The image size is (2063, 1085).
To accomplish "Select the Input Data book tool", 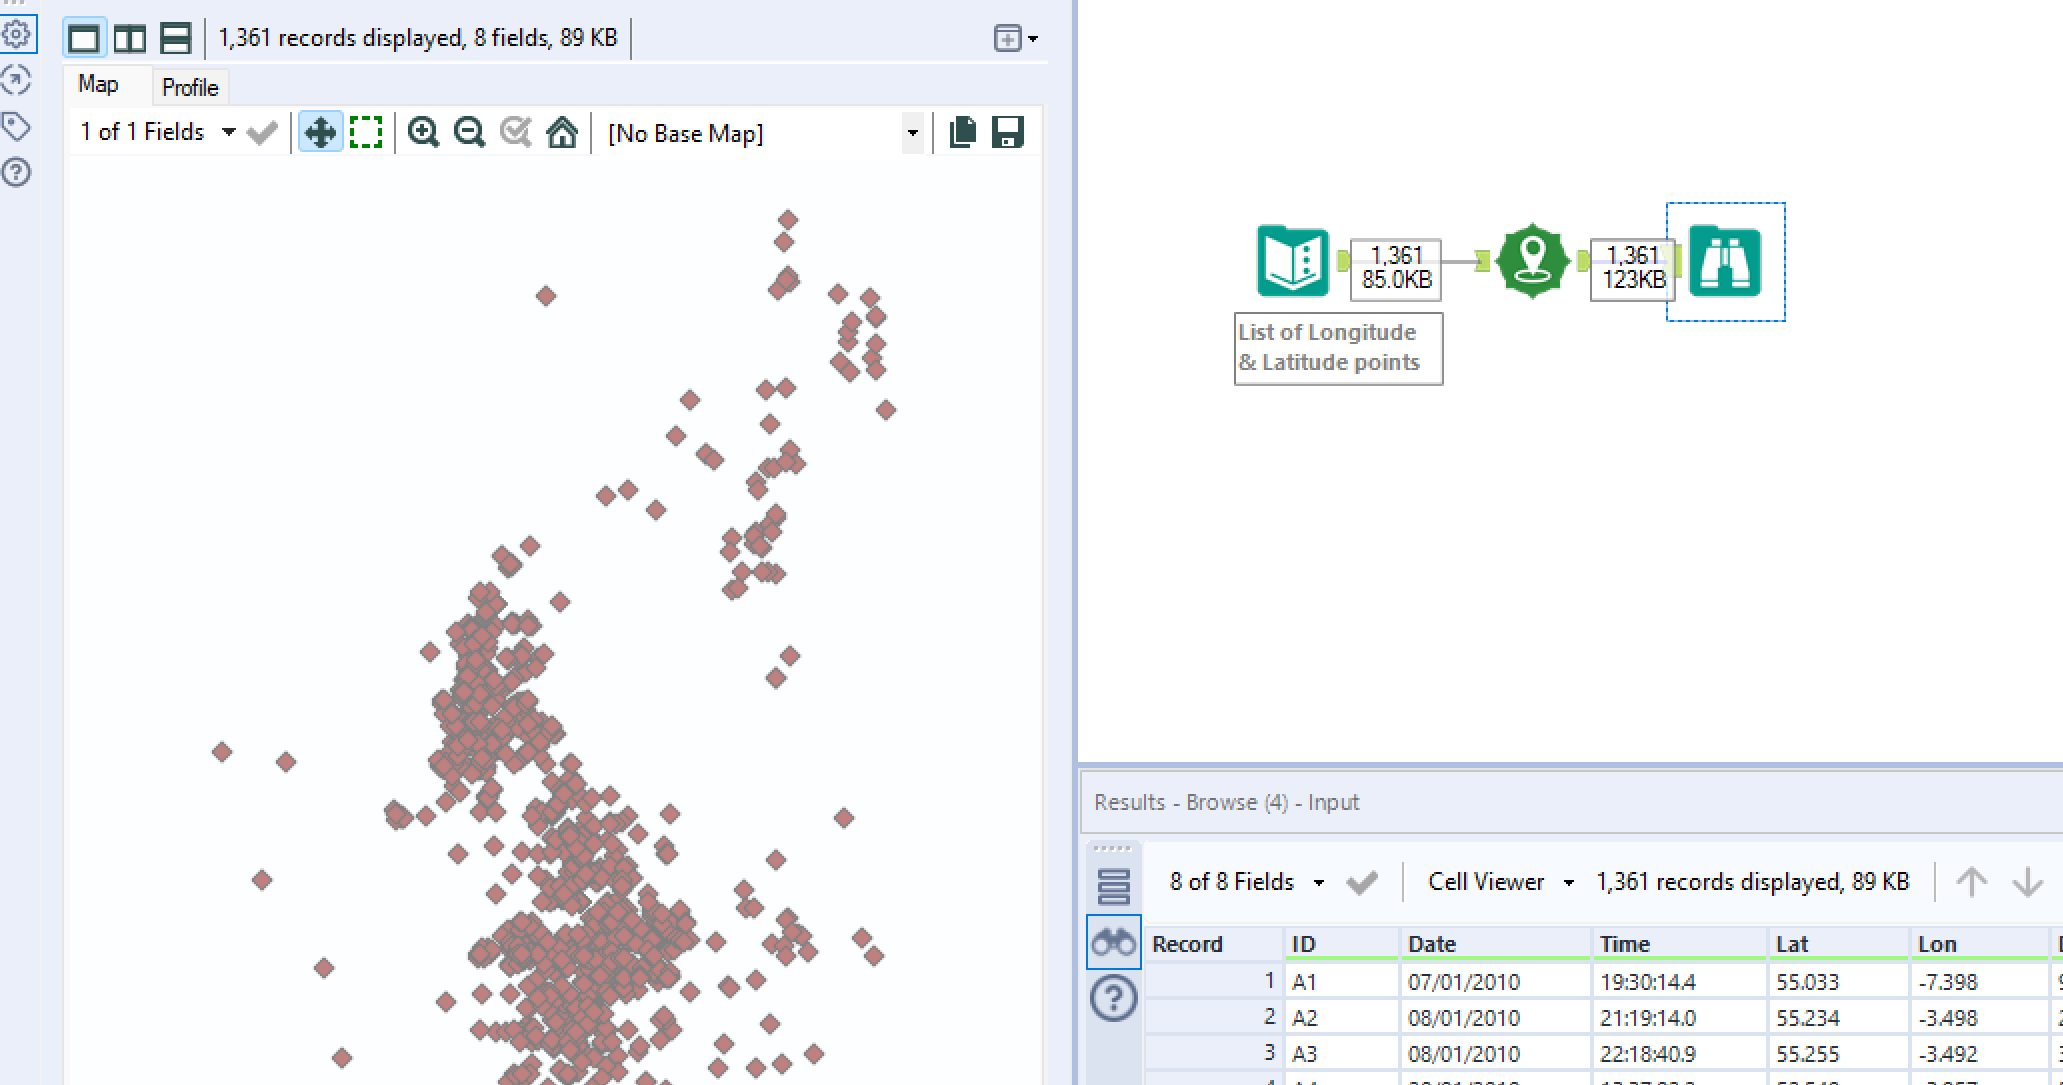I will [1292, 261].
